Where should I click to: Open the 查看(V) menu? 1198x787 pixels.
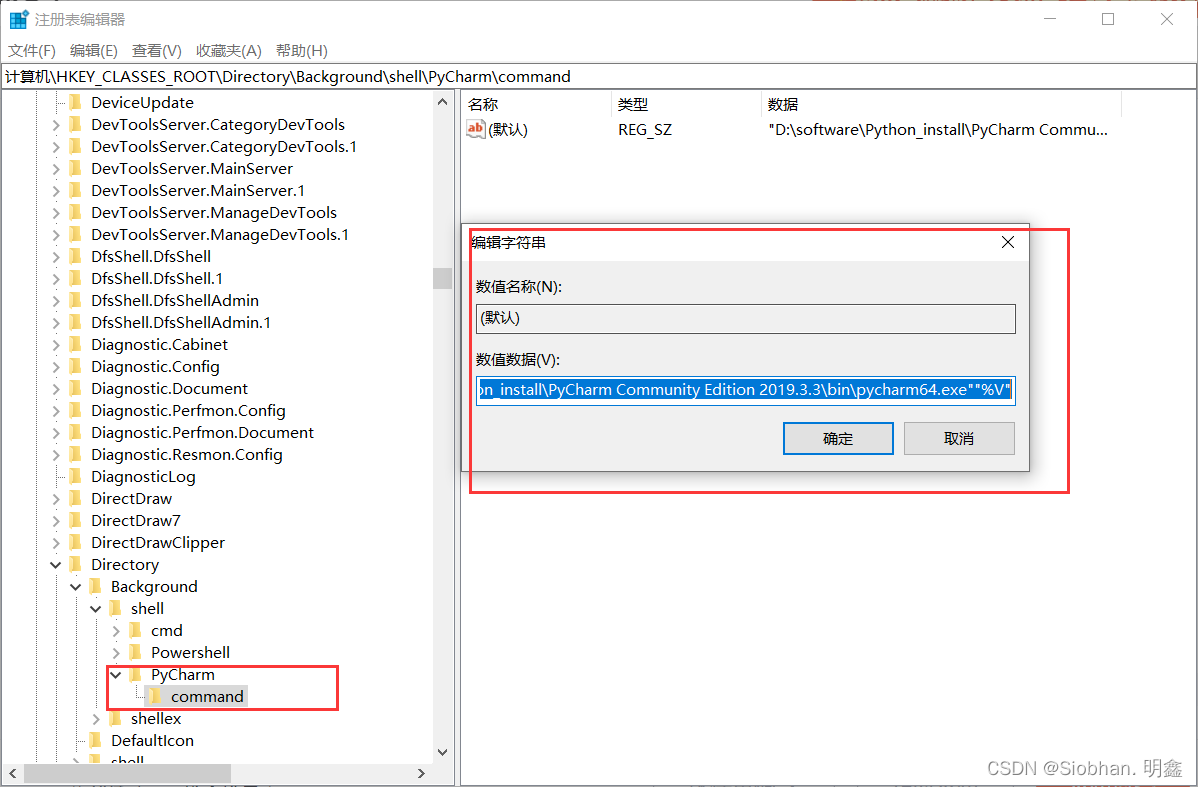[155, 50]
